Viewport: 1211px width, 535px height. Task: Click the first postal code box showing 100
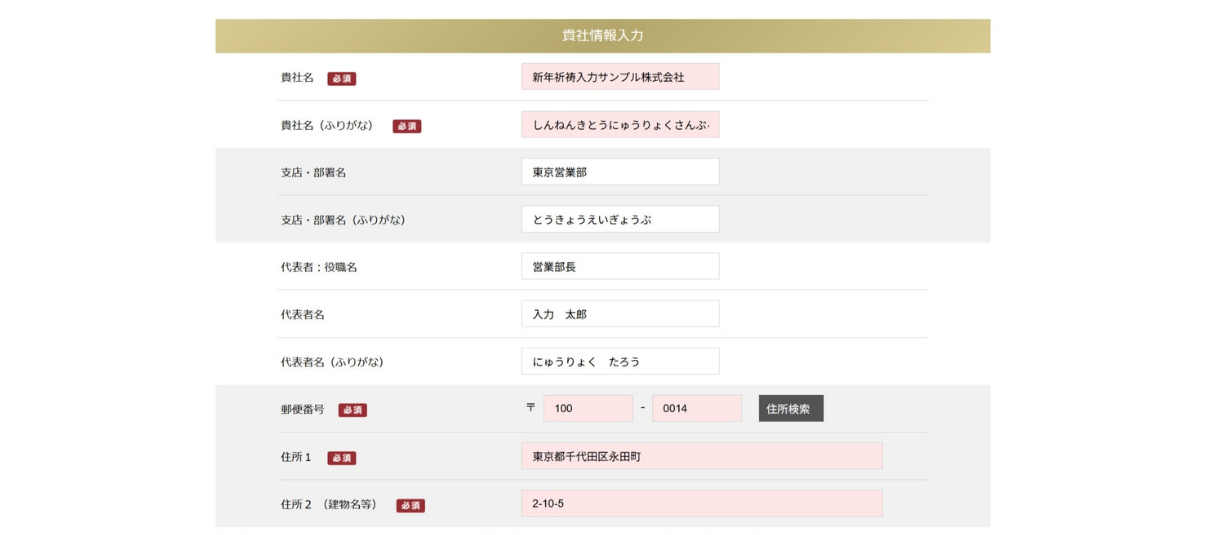tap(587, 409)
